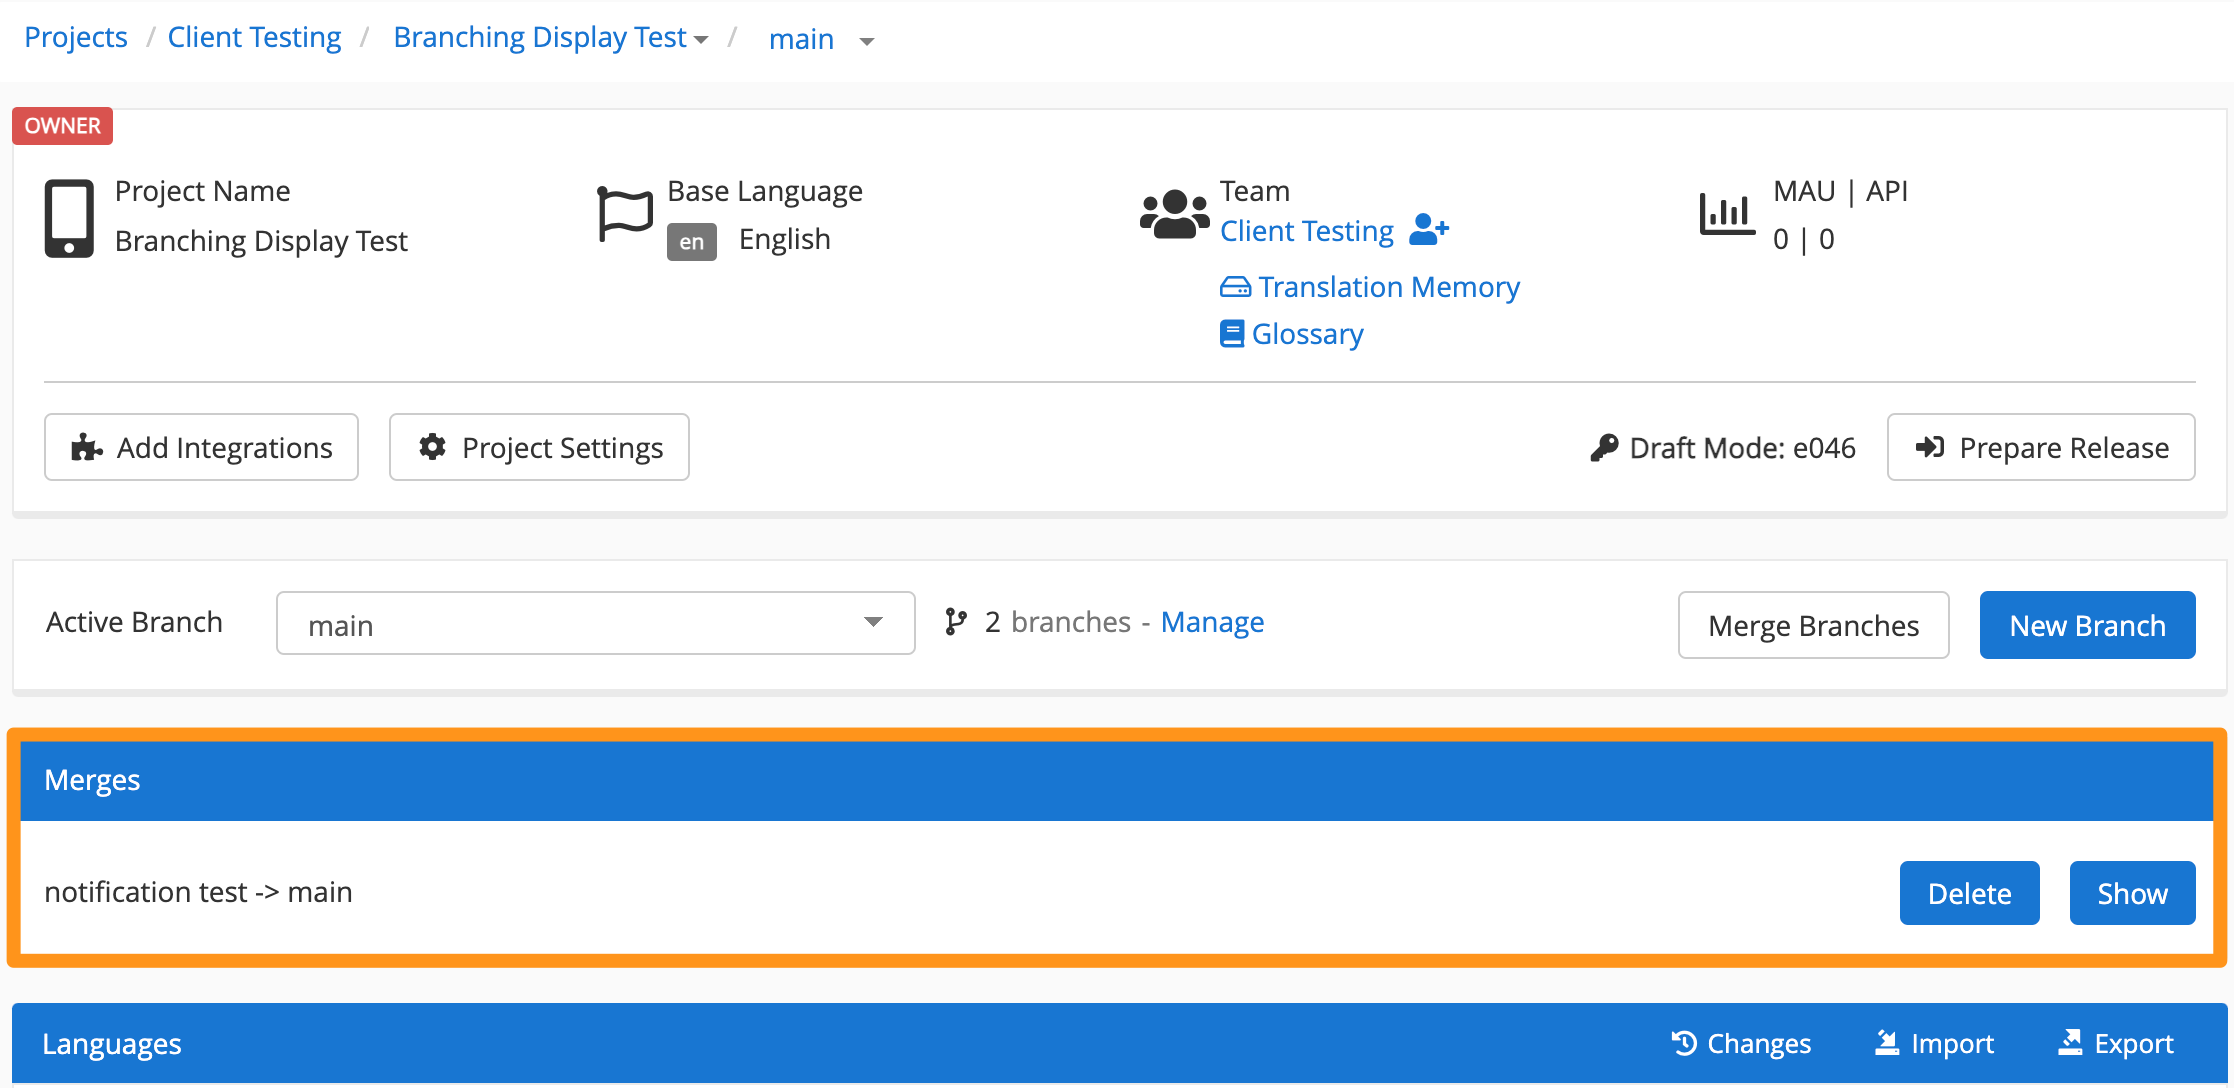The image size is (2234, 1088).
Task: Click the Merges panel header
Action: click(1116, 780)
